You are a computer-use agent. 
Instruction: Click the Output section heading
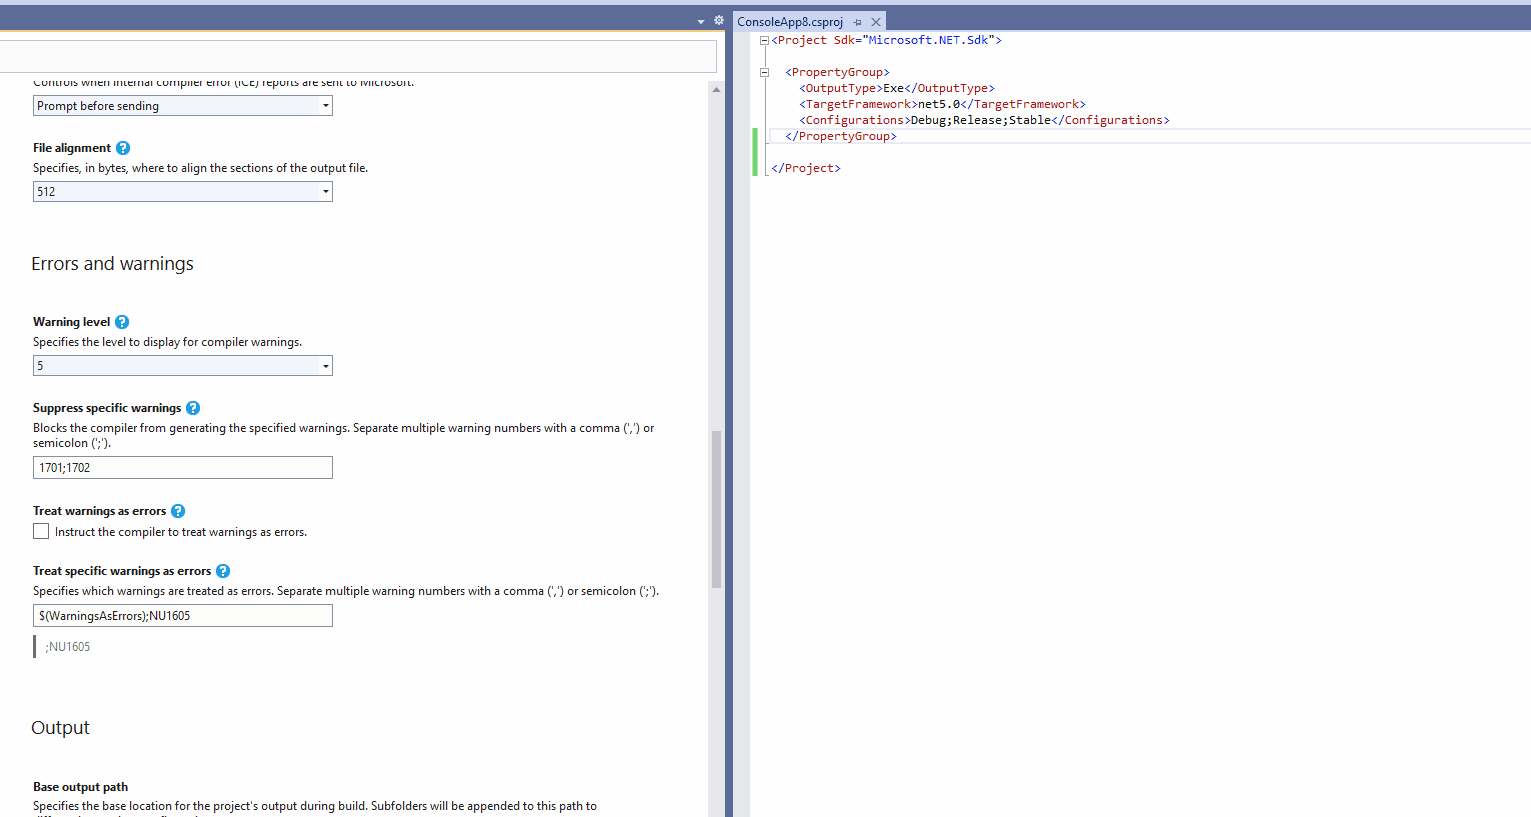click(60, 727)
